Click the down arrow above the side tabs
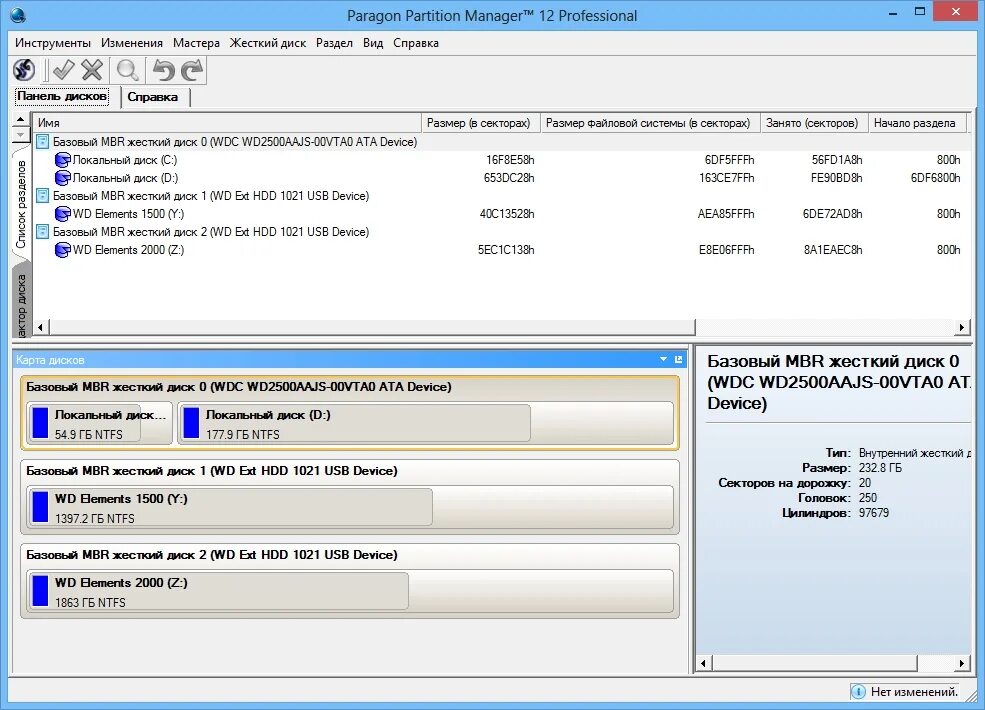This screenshot has height=710, width=985. pyautogui.click(x=21, y=134)
